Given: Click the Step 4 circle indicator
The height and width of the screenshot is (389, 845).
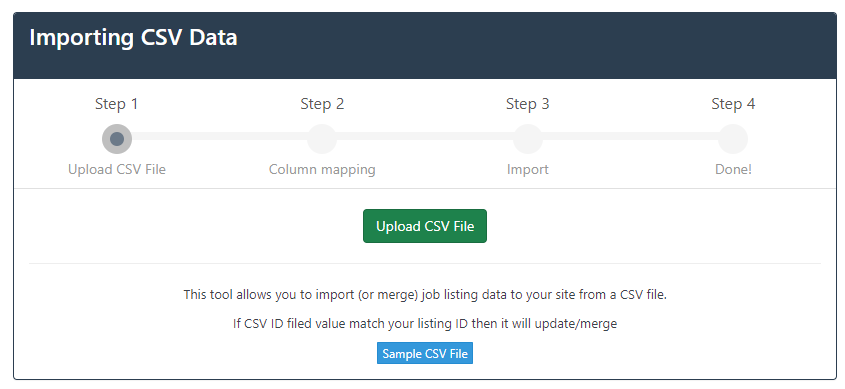Looking at the screenshot, I should click(733, 139).
